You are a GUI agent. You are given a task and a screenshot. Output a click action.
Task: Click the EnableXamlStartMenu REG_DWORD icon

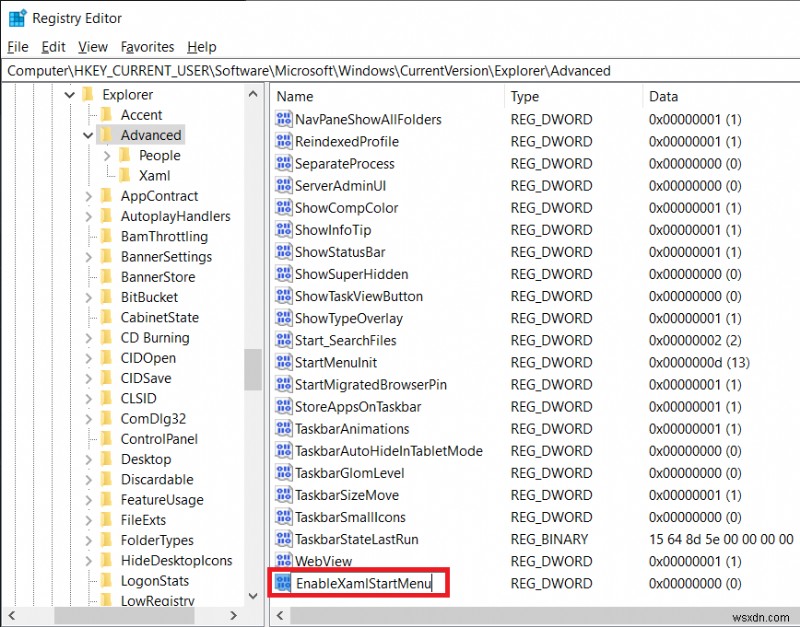click(x=283, y=582)
